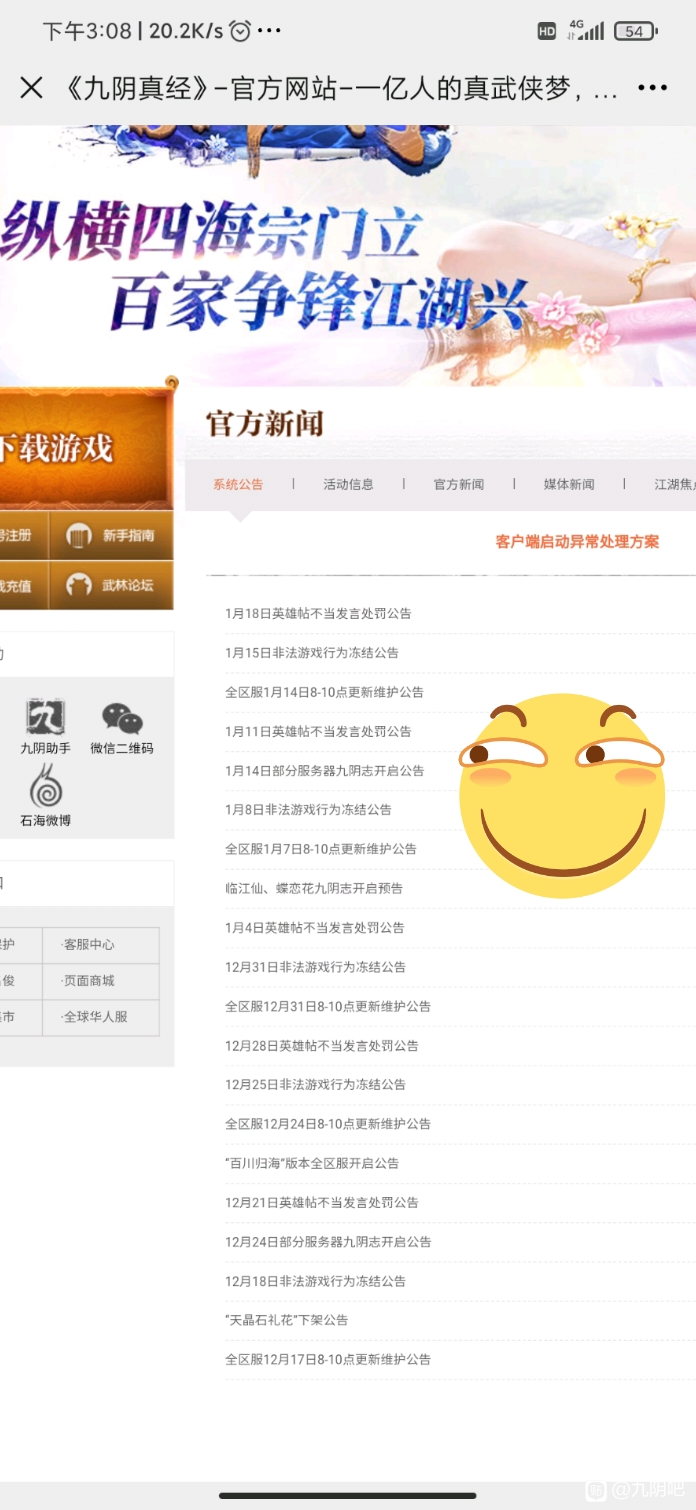Open 1月8日非法游戏行为冻结公告

pos(309,809)
